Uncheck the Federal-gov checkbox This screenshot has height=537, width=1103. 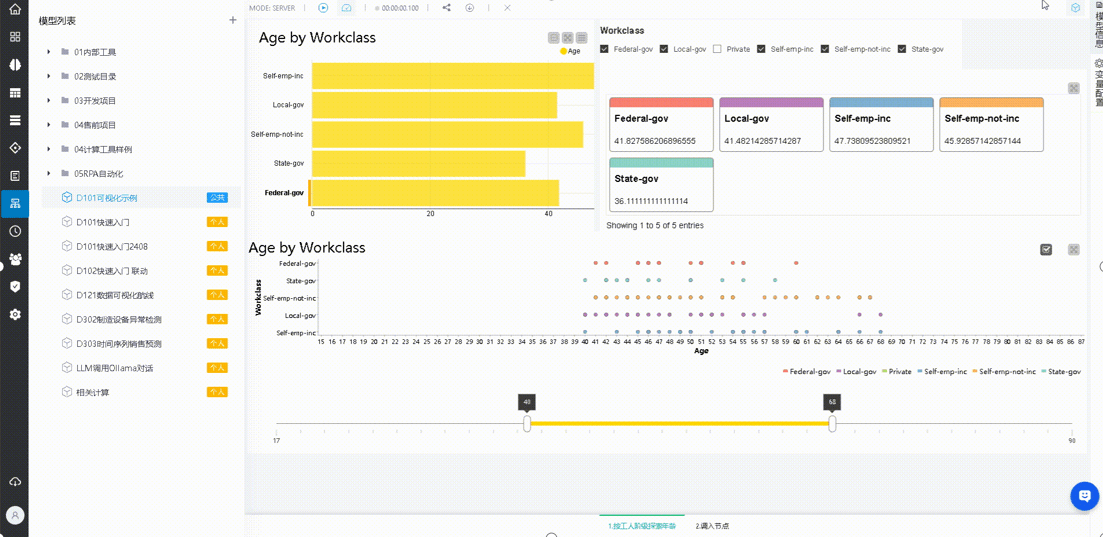tap(604, 49)
